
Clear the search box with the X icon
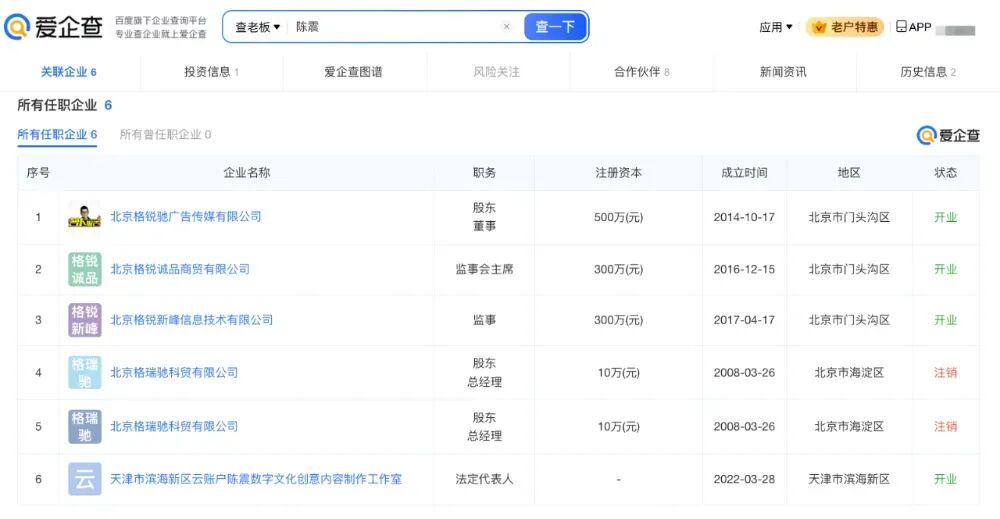point(506,27)
